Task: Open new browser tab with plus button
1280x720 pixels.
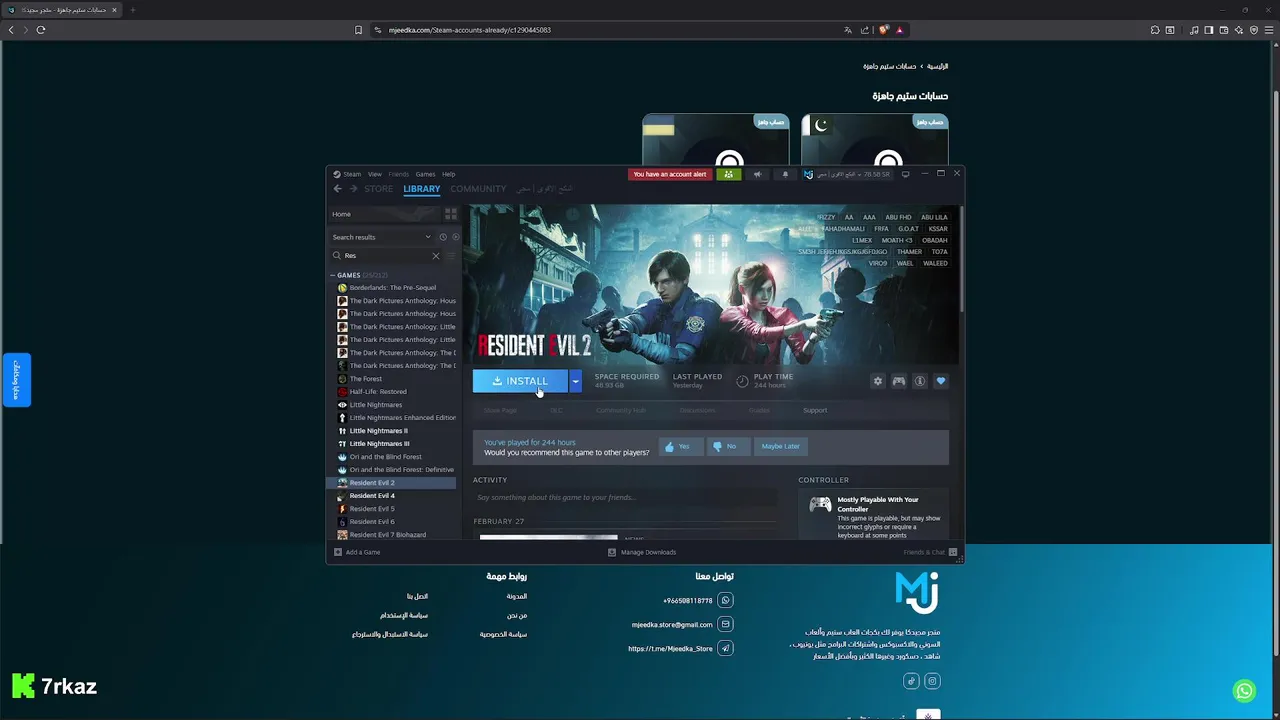Action: pos(132,10)
